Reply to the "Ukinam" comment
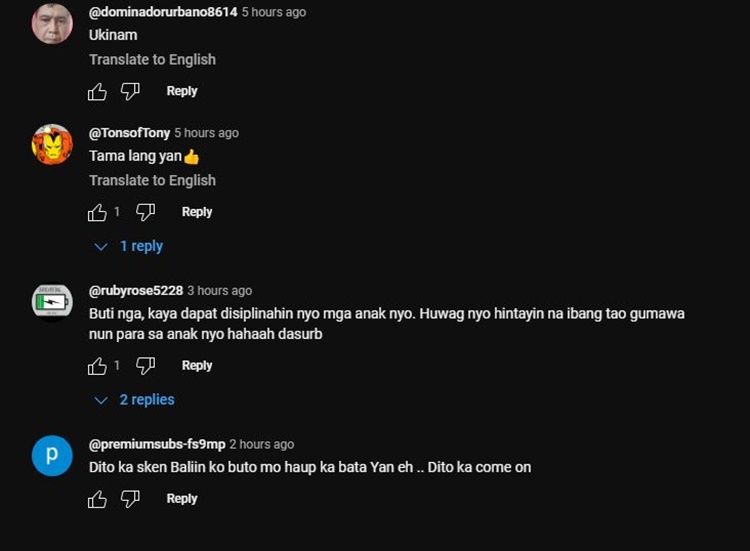This screenshot has width=750, height=551. pyautogui.click(x=181, y=91)
